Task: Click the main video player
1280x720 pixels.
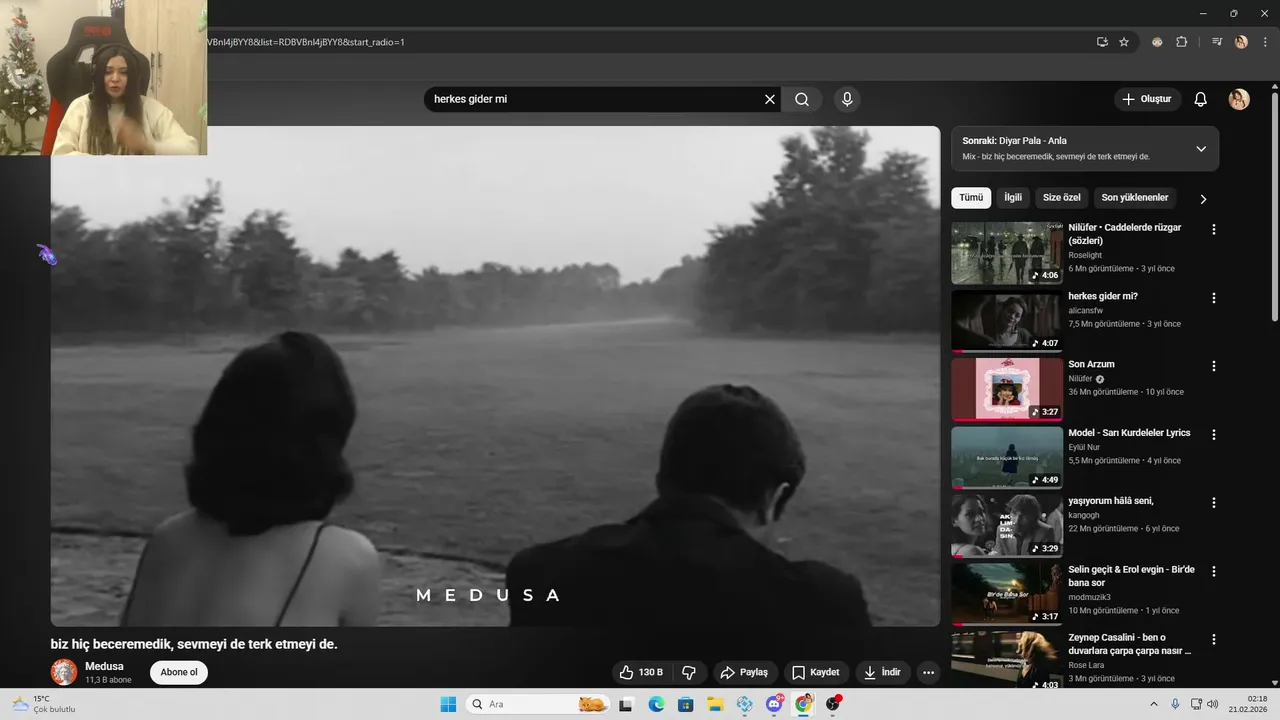Action: (495, 376)
